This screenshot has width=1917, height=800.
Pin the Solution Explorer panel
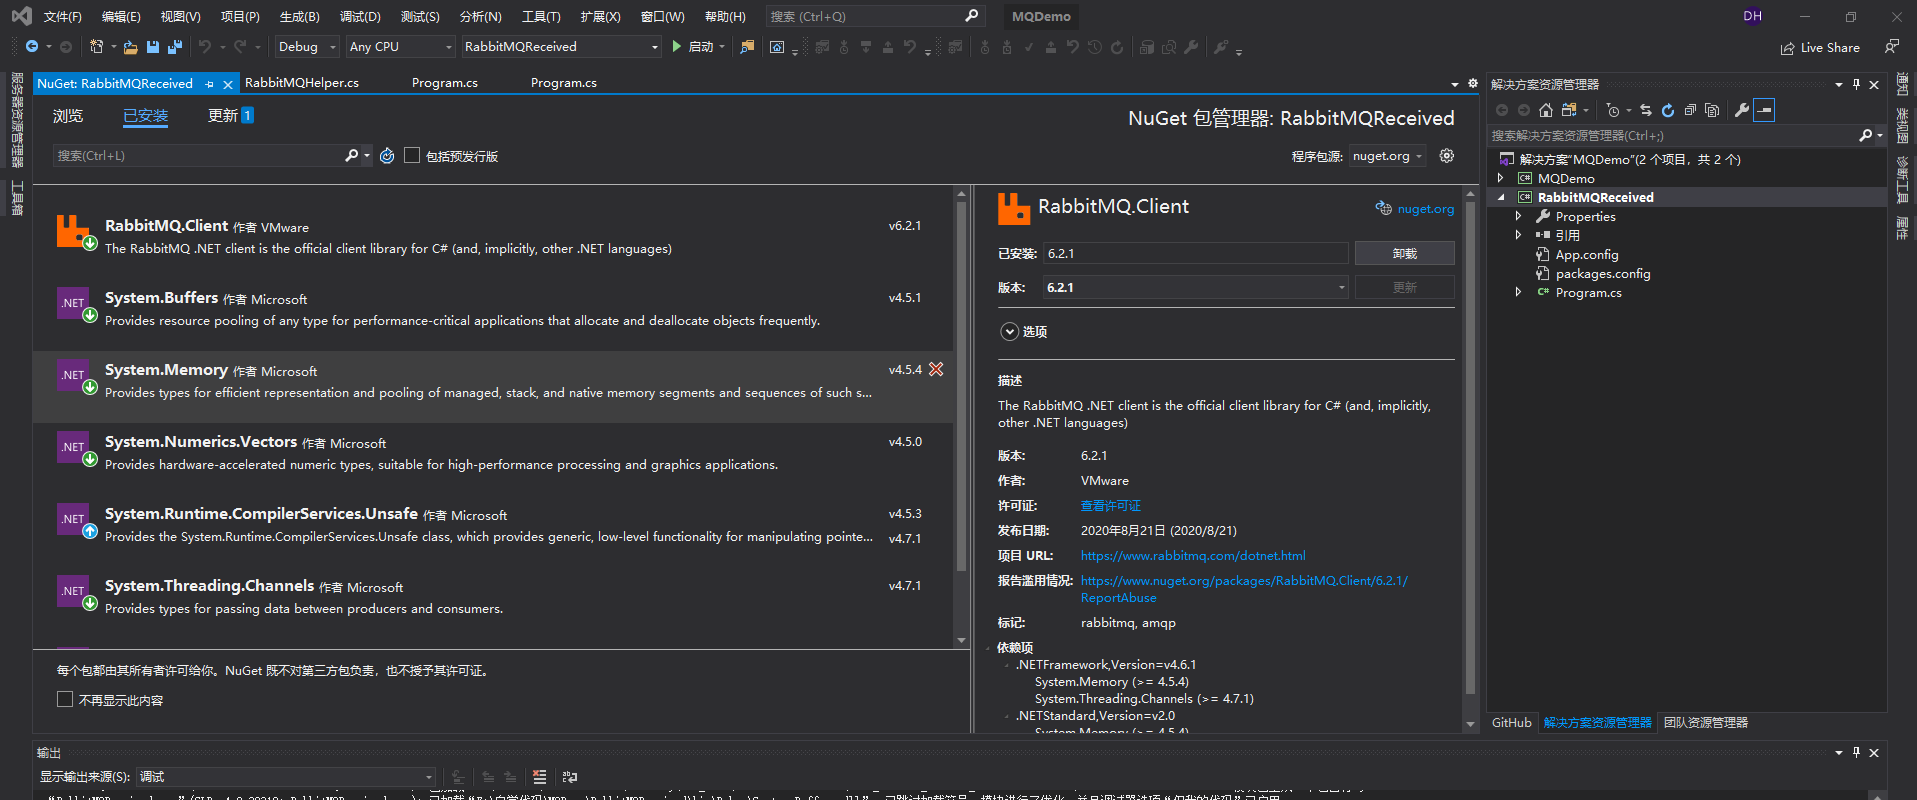(x=1856, y=85)
